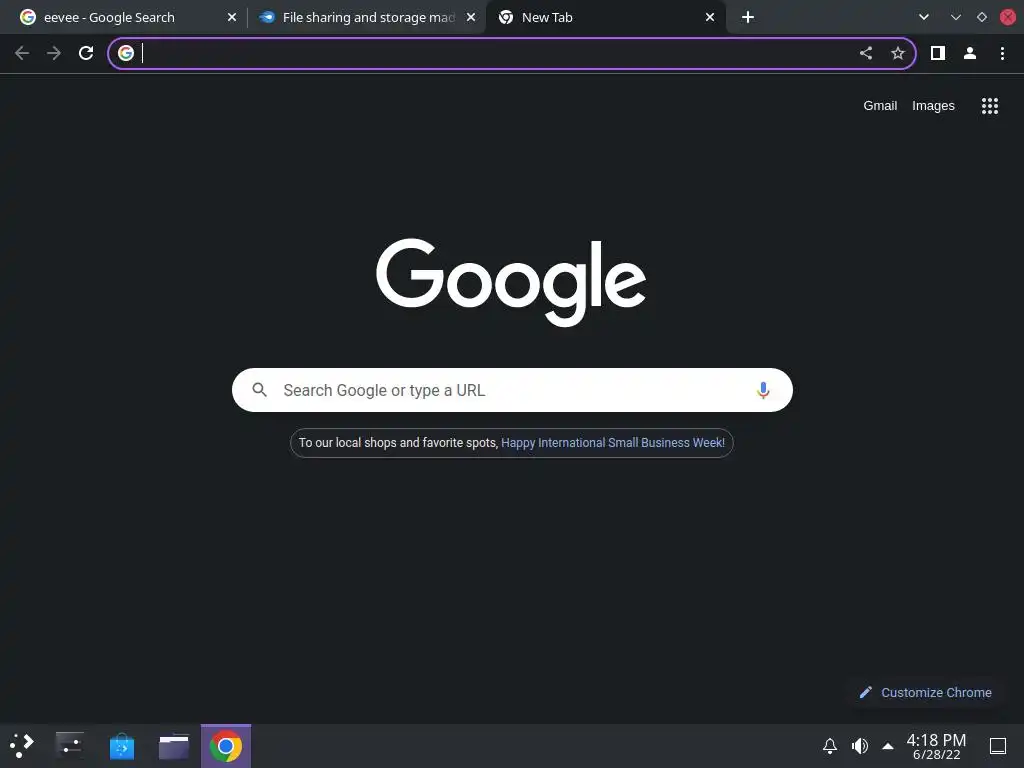Show desktop with the corner taskbar icon
This screenshot has height=768, width=1024.
pos(998,746)
